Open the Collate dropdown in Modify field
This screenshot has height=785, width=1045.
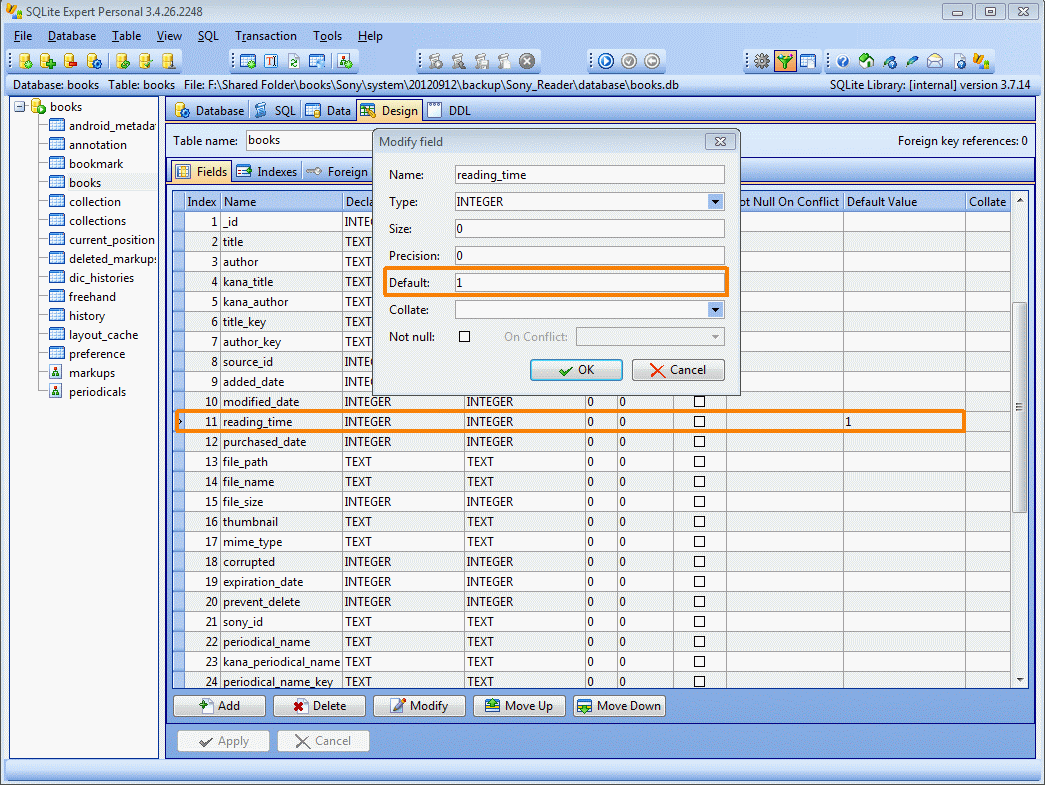(715, 310)
